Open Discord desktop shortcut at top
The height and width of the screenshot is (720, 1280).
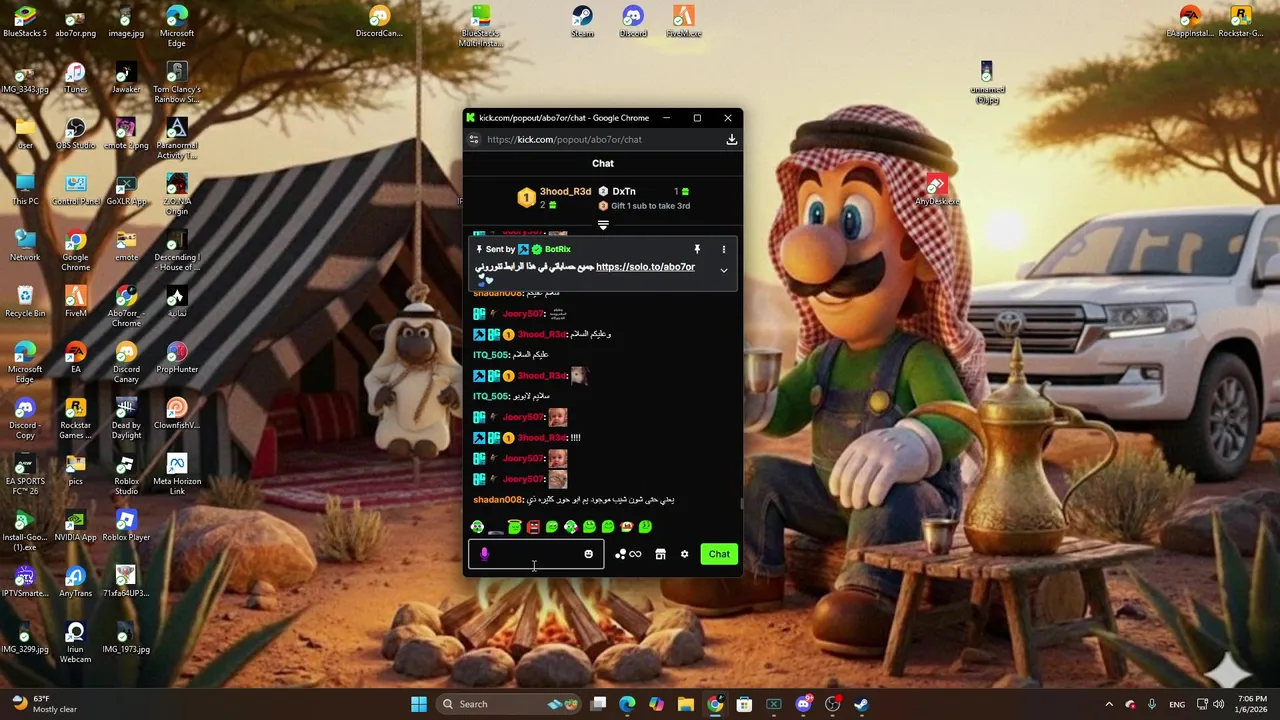coord(633,22)
